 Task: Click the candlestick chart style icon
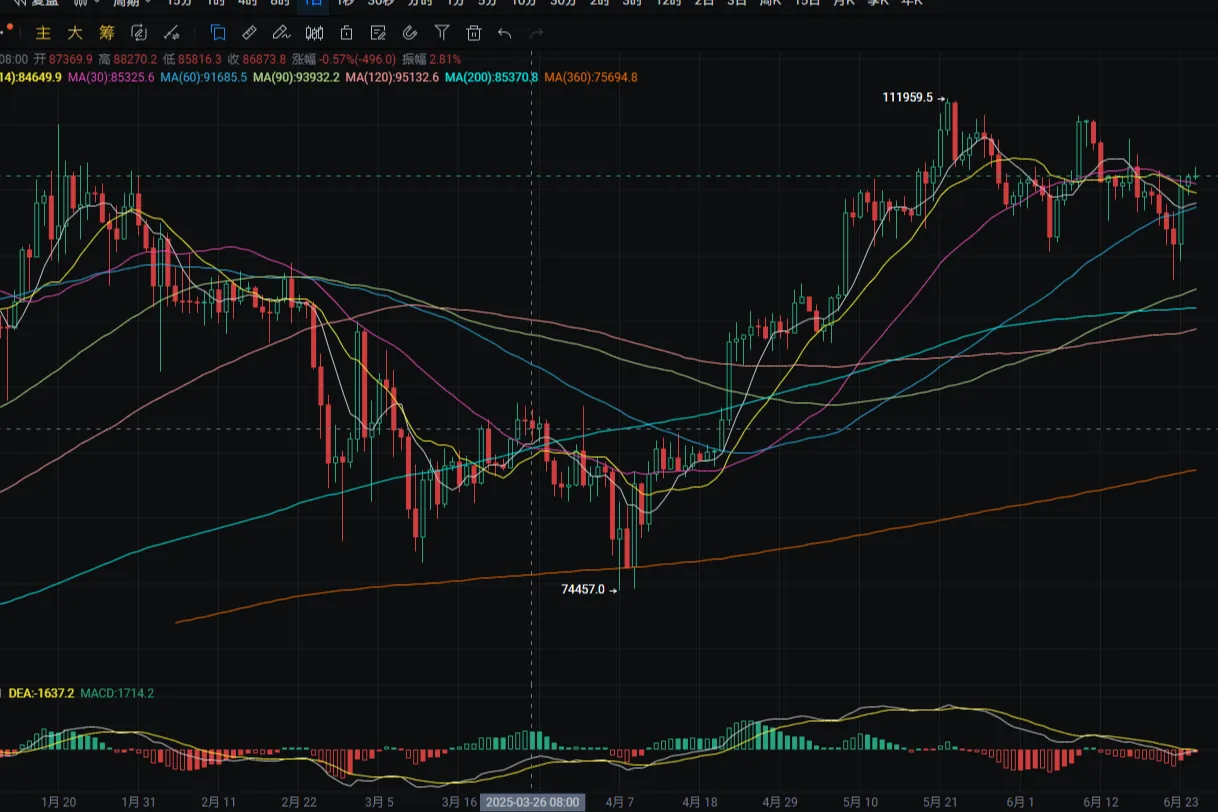tap(314, 33)
